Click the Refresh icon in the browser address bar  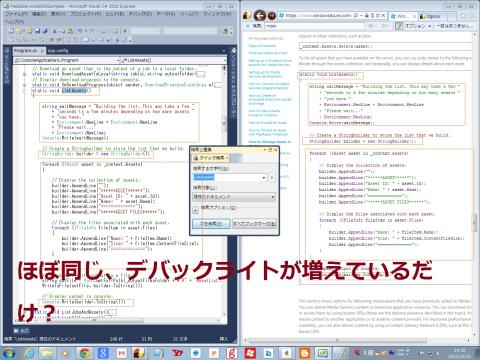[377, 15]
